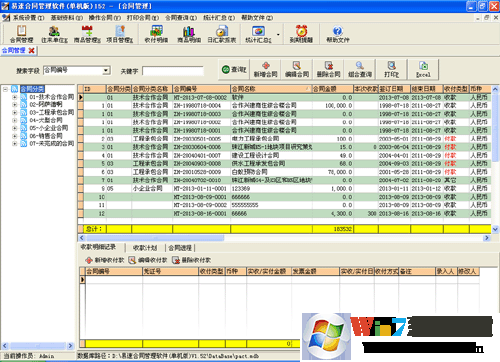Export the list with the Excel button

423,69
